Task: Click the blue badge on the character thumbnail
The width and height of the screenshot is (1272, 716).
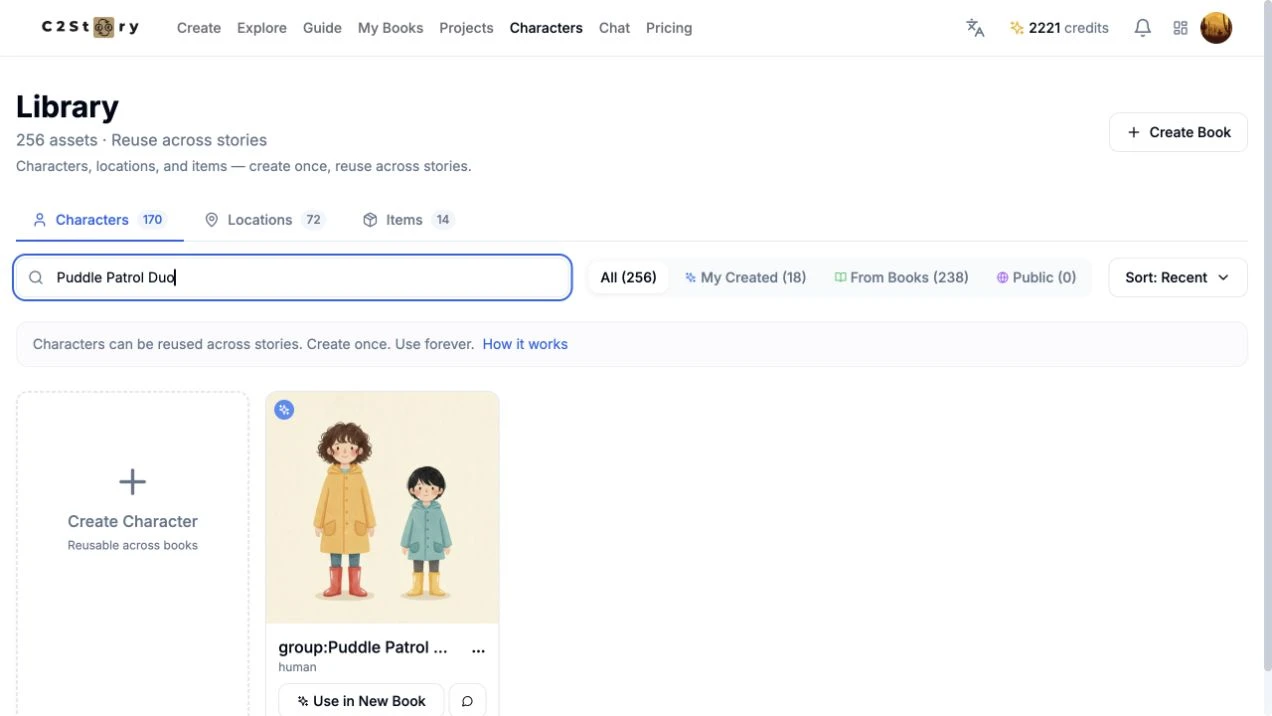Action: (284, 409)
